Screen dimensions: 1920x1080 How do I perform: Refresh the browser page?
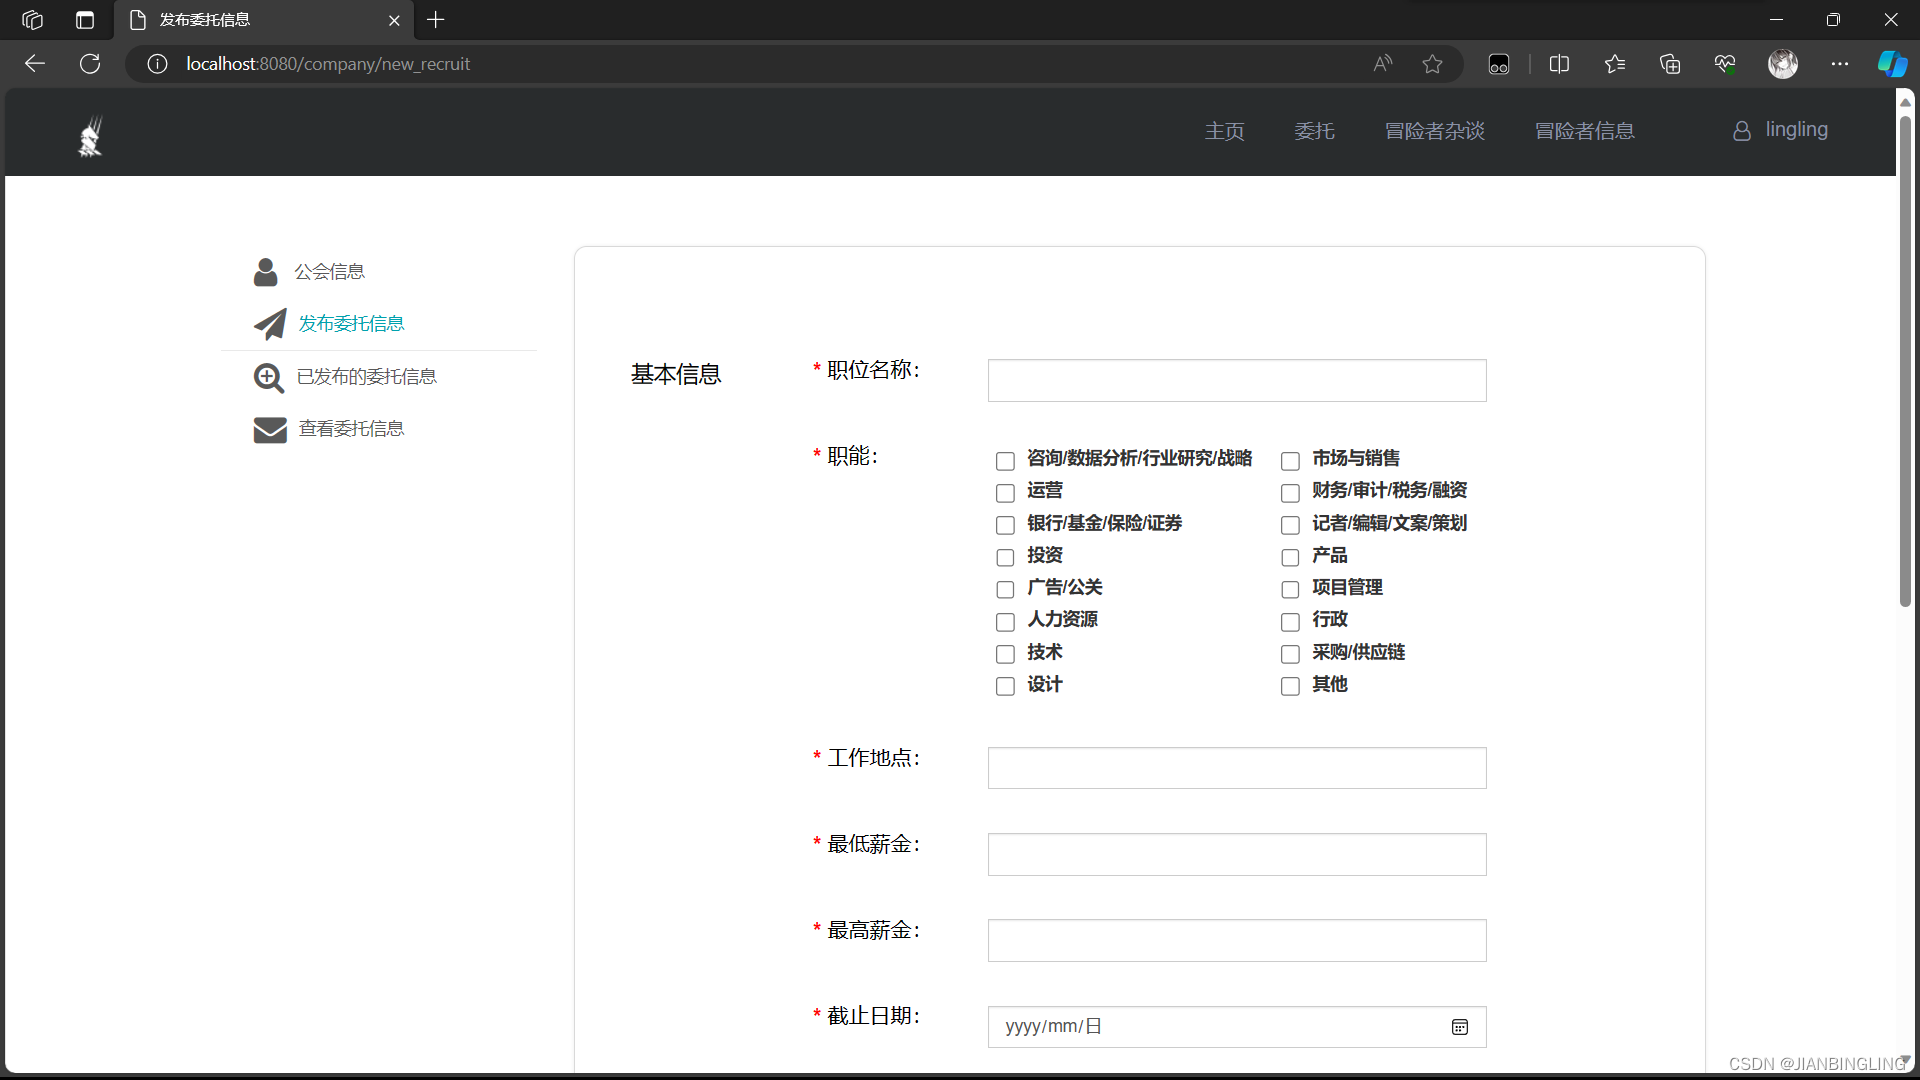[90, 64]
